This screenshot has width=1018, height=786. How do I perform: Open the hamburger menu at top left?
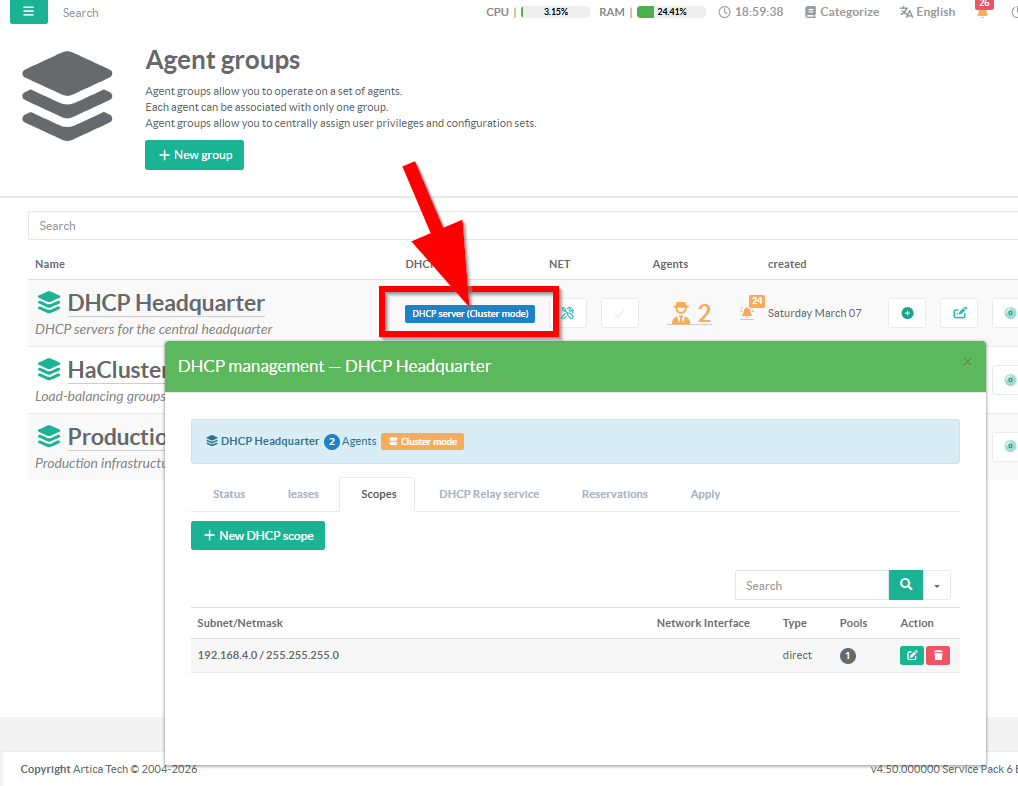(28, 12)
